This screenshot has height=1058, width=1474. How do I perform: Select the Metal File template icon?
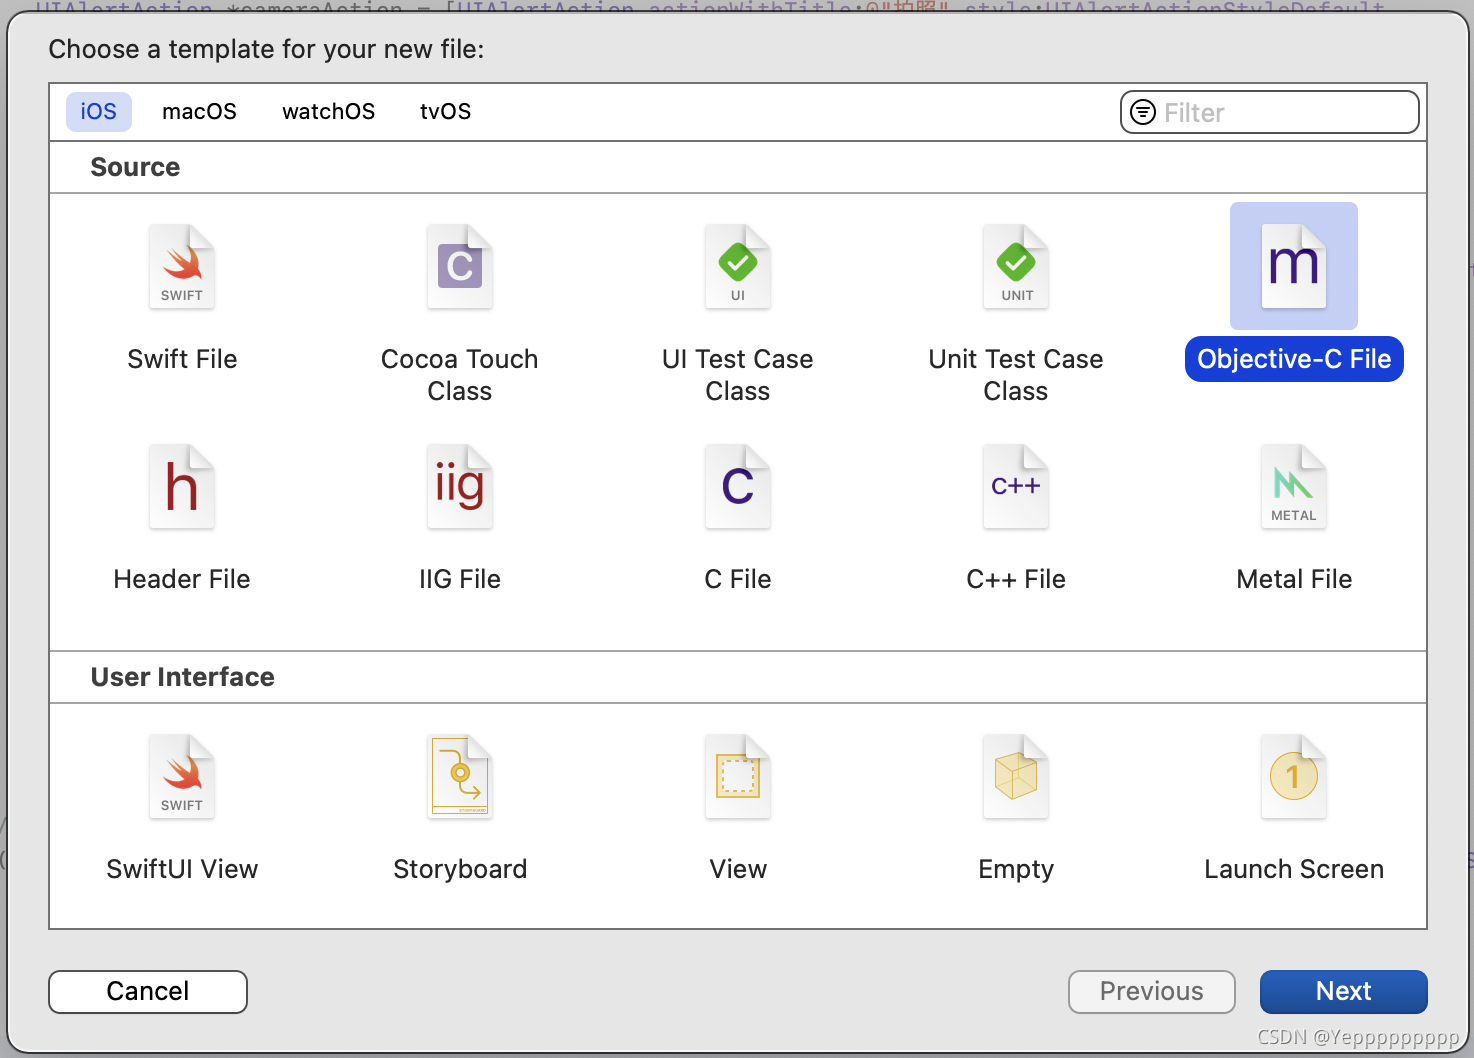pos(1294,486)
